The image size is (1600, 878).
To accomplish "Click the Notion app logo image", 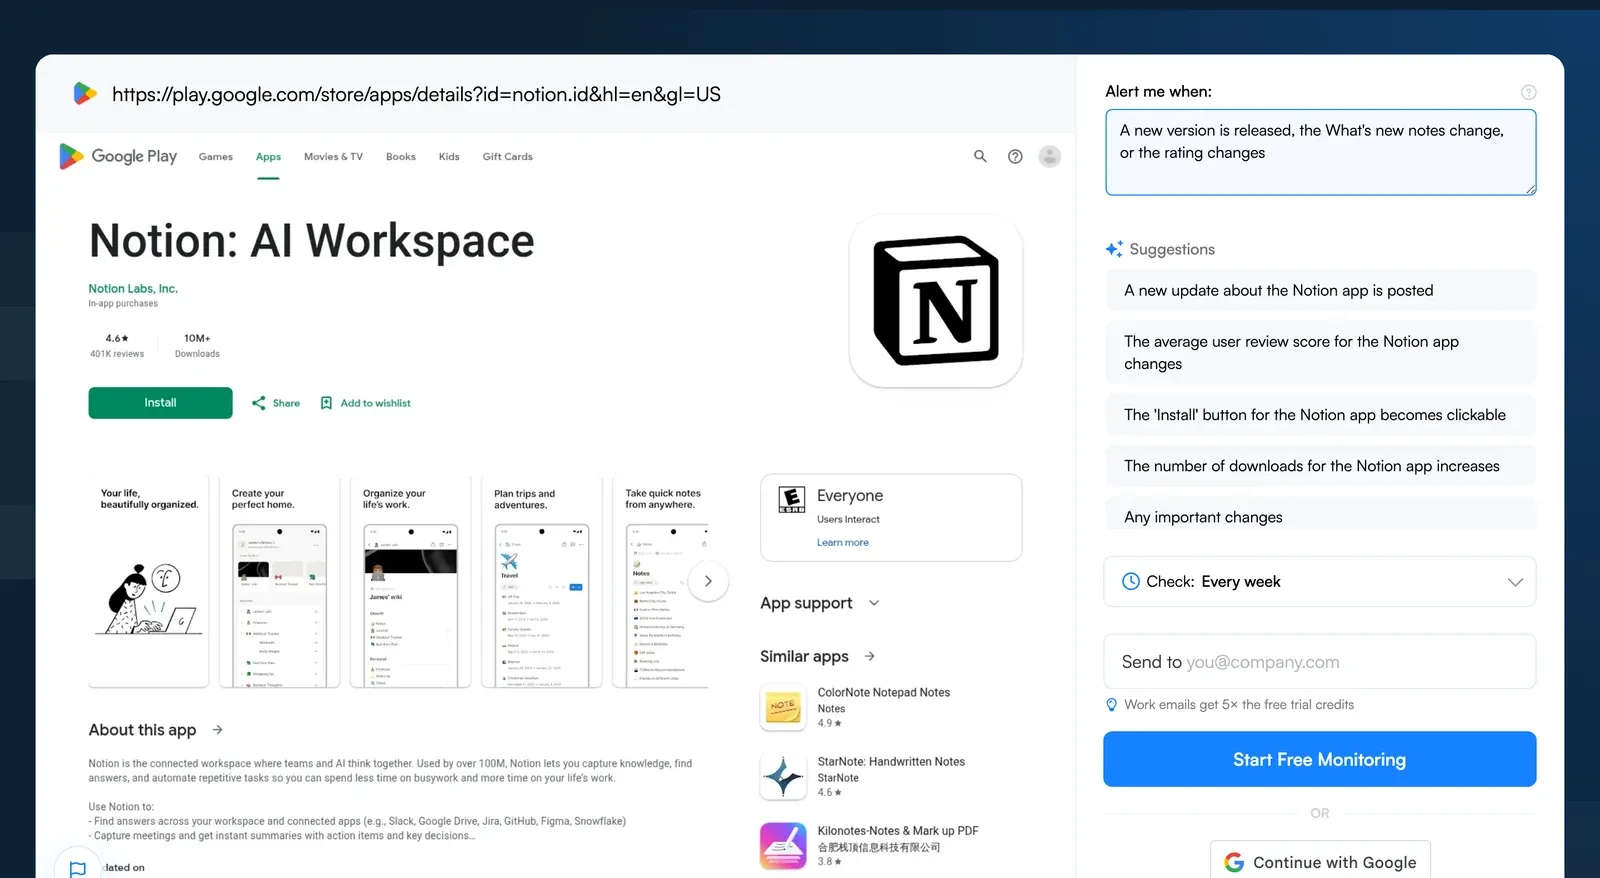I will tap(936, 301).
